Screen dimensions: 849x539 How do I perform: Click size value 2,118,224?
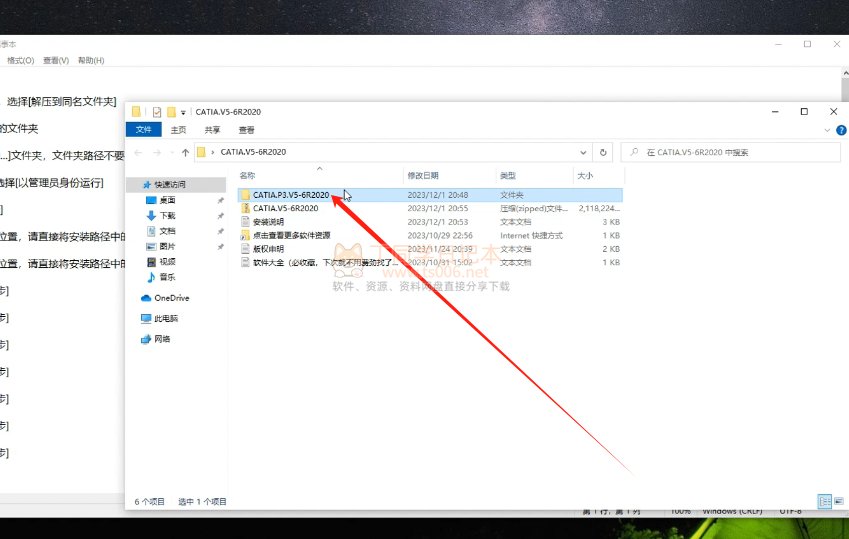coord(599,209)
